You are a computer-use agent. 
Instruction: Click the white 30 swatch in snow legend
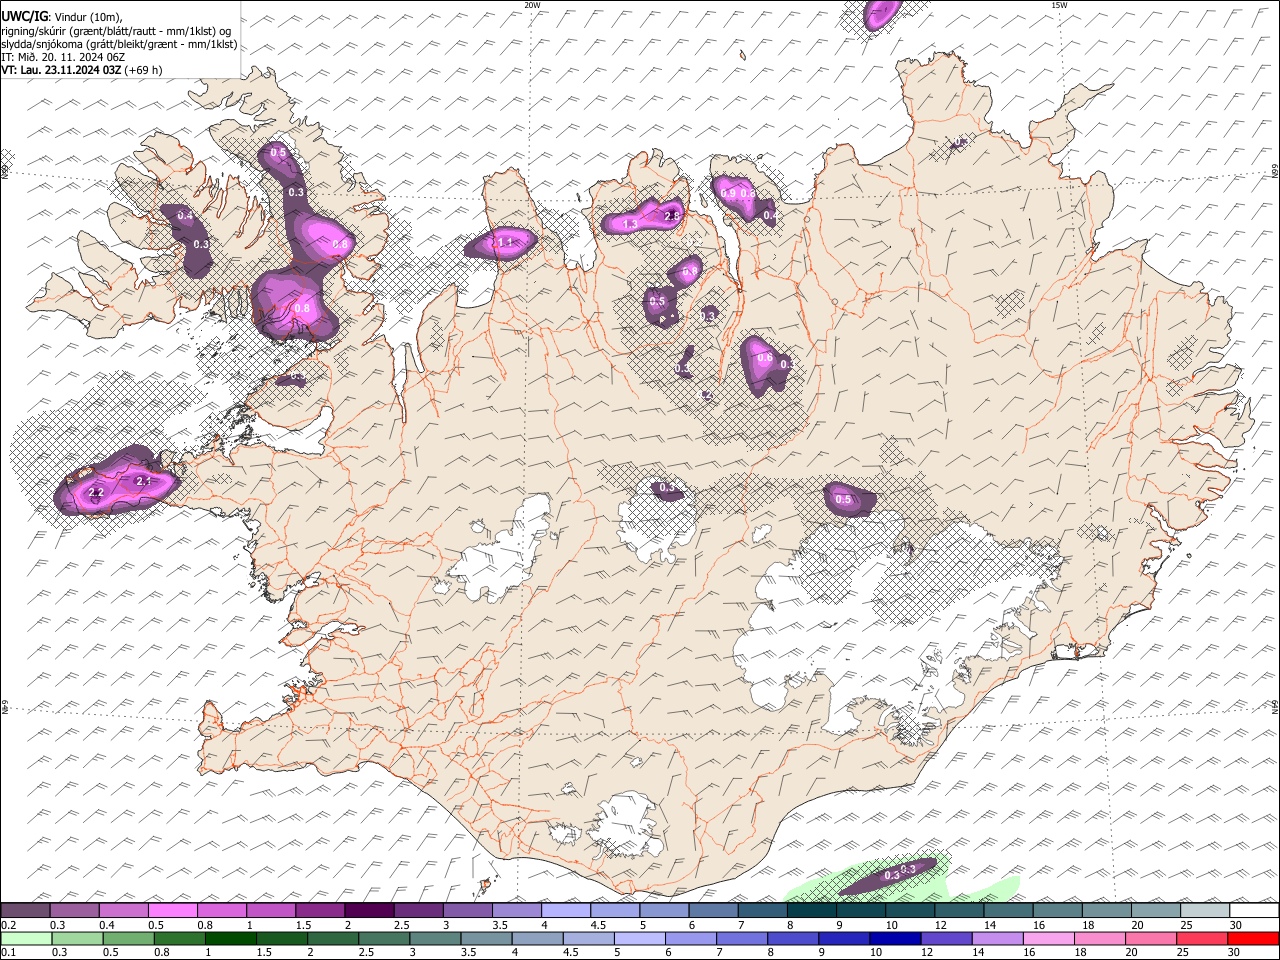click(1254, 910)
